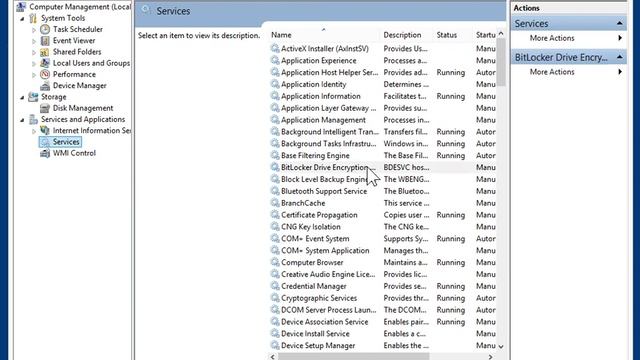Screen dimensions: 640x360
Task: Click the gear icon for Application Identity
Action: click(275, 84)
